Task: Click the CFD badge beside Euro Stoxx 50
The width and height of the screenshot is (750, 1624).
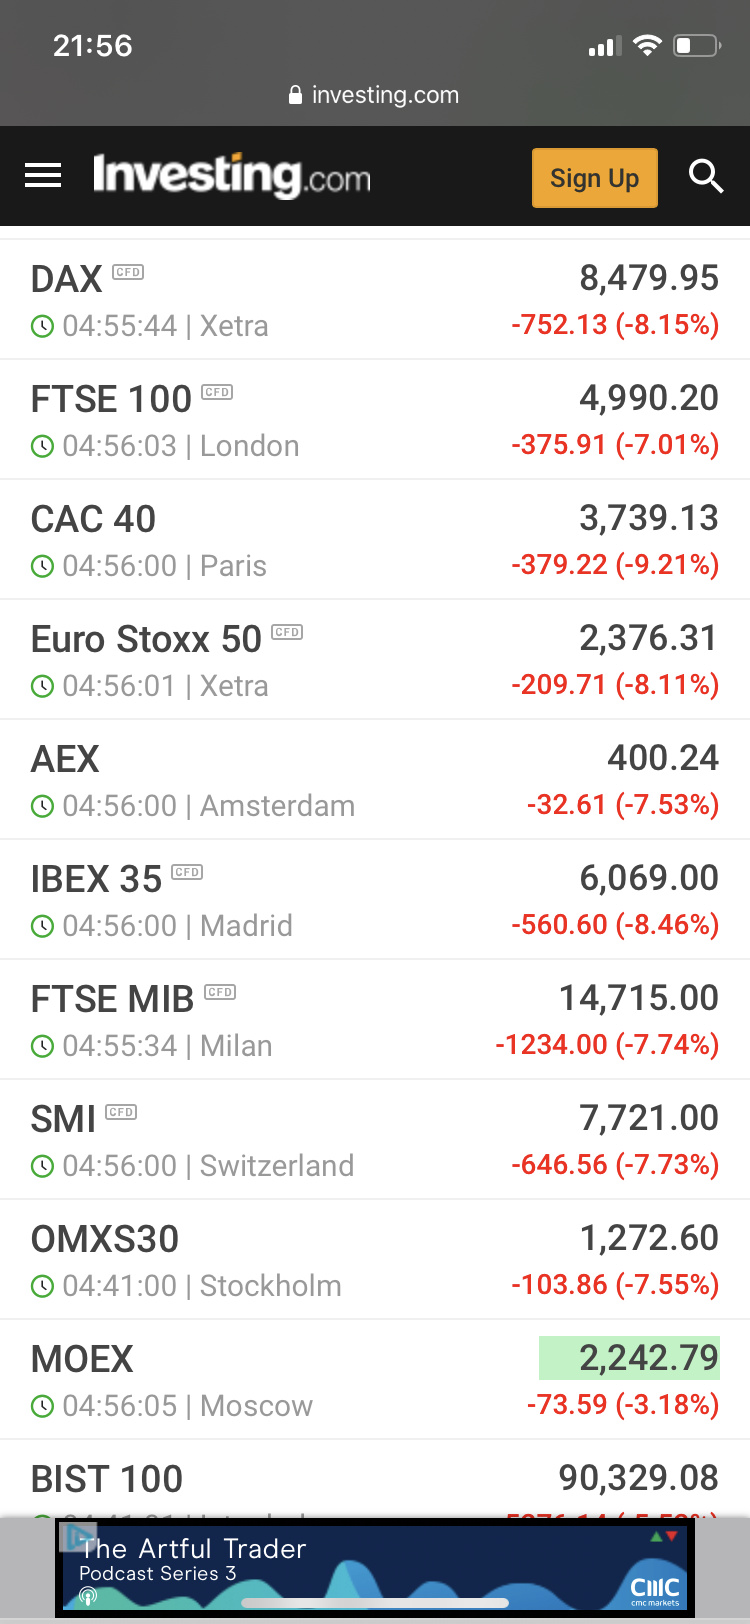Action: 287,632
